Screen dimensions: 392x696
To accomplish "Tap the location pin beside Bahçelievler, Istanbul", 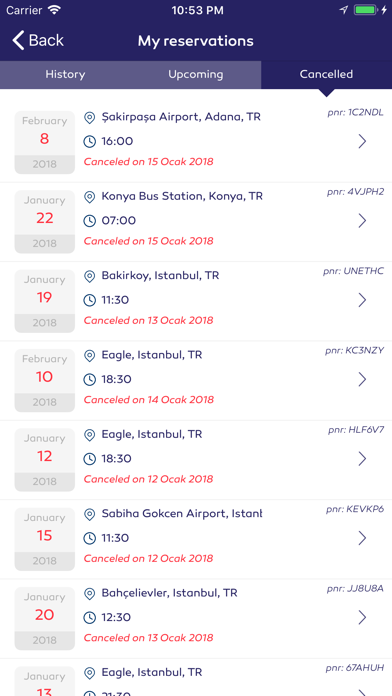I will (90, 594).
